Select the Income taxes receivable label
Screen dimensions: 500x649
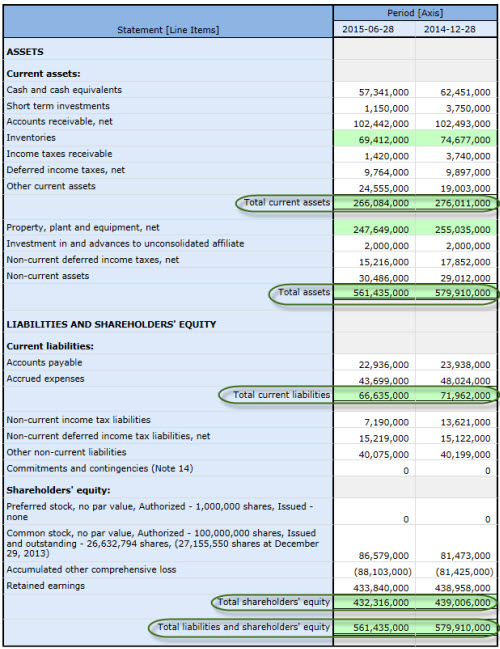(x=59, y=154)
